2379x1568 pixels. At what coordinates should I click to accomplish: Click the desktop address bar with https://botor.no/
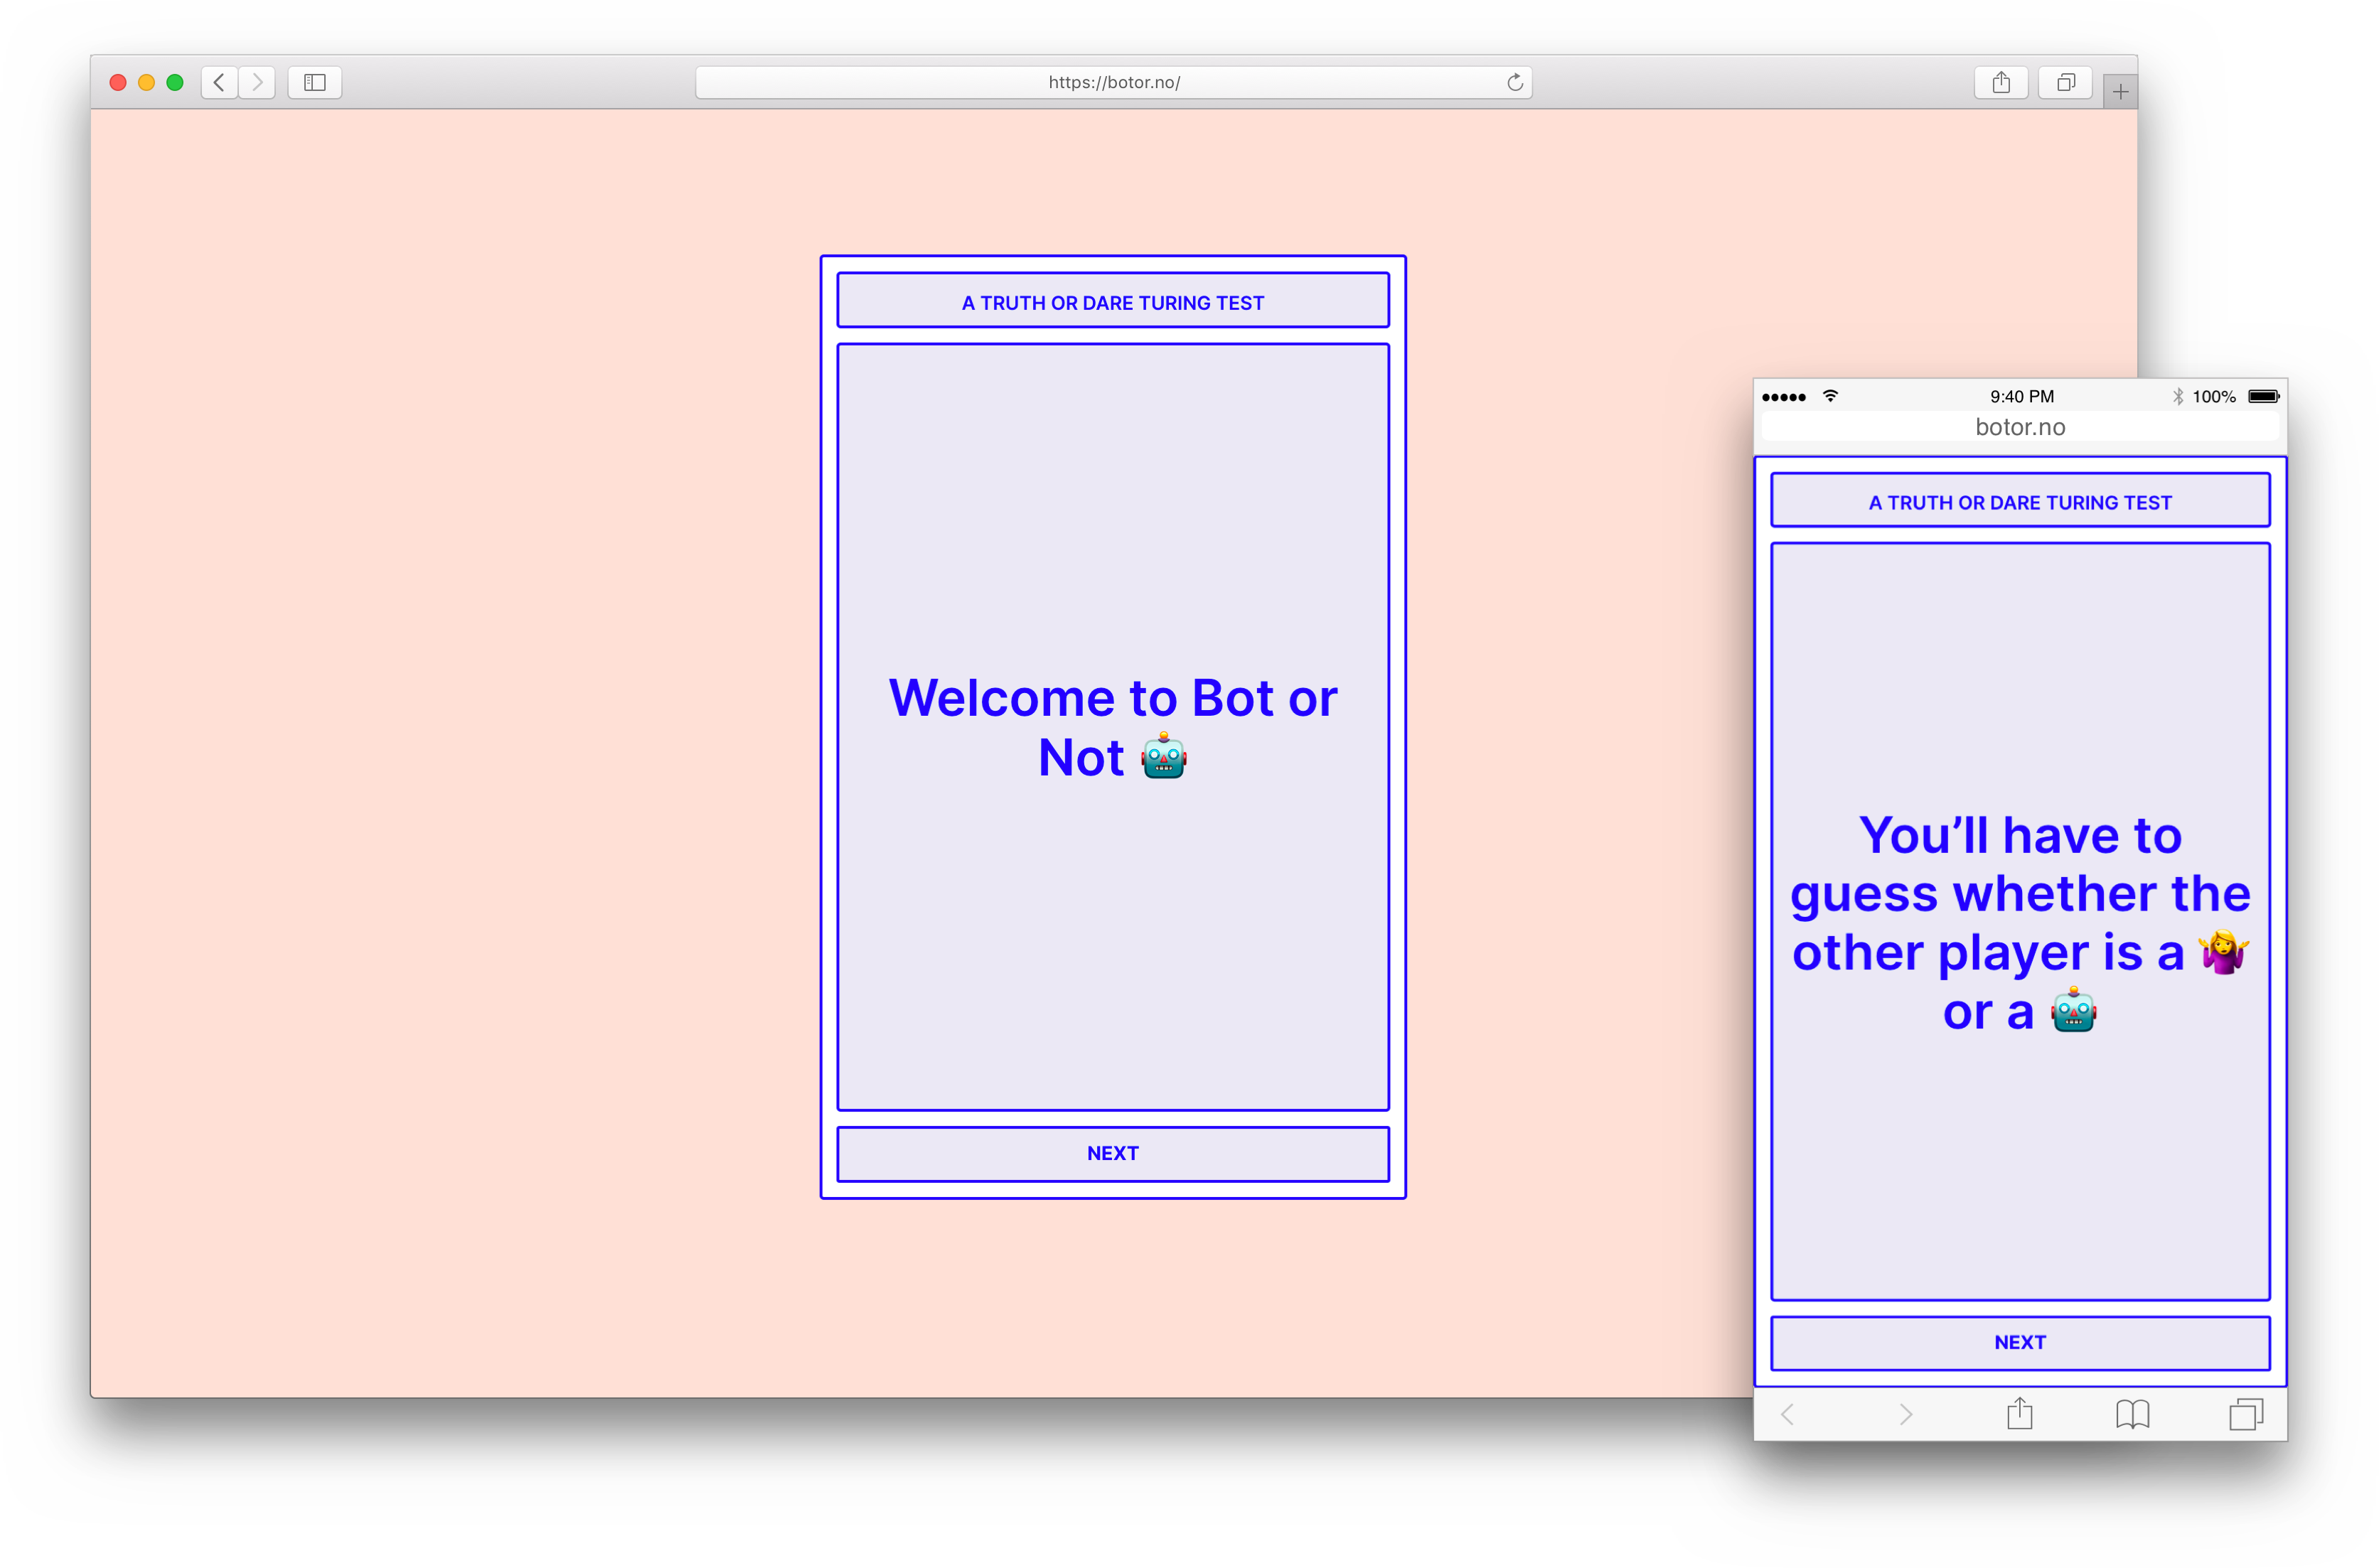click(x=1113, y=82)
